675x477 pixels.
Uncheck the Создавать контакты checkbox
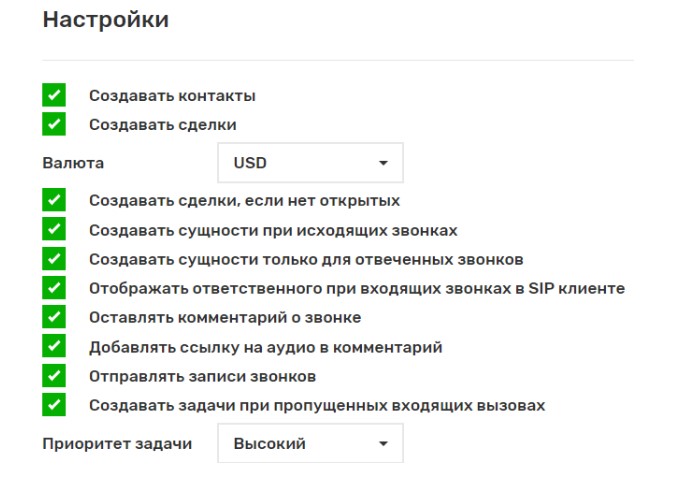click(54, 96)
